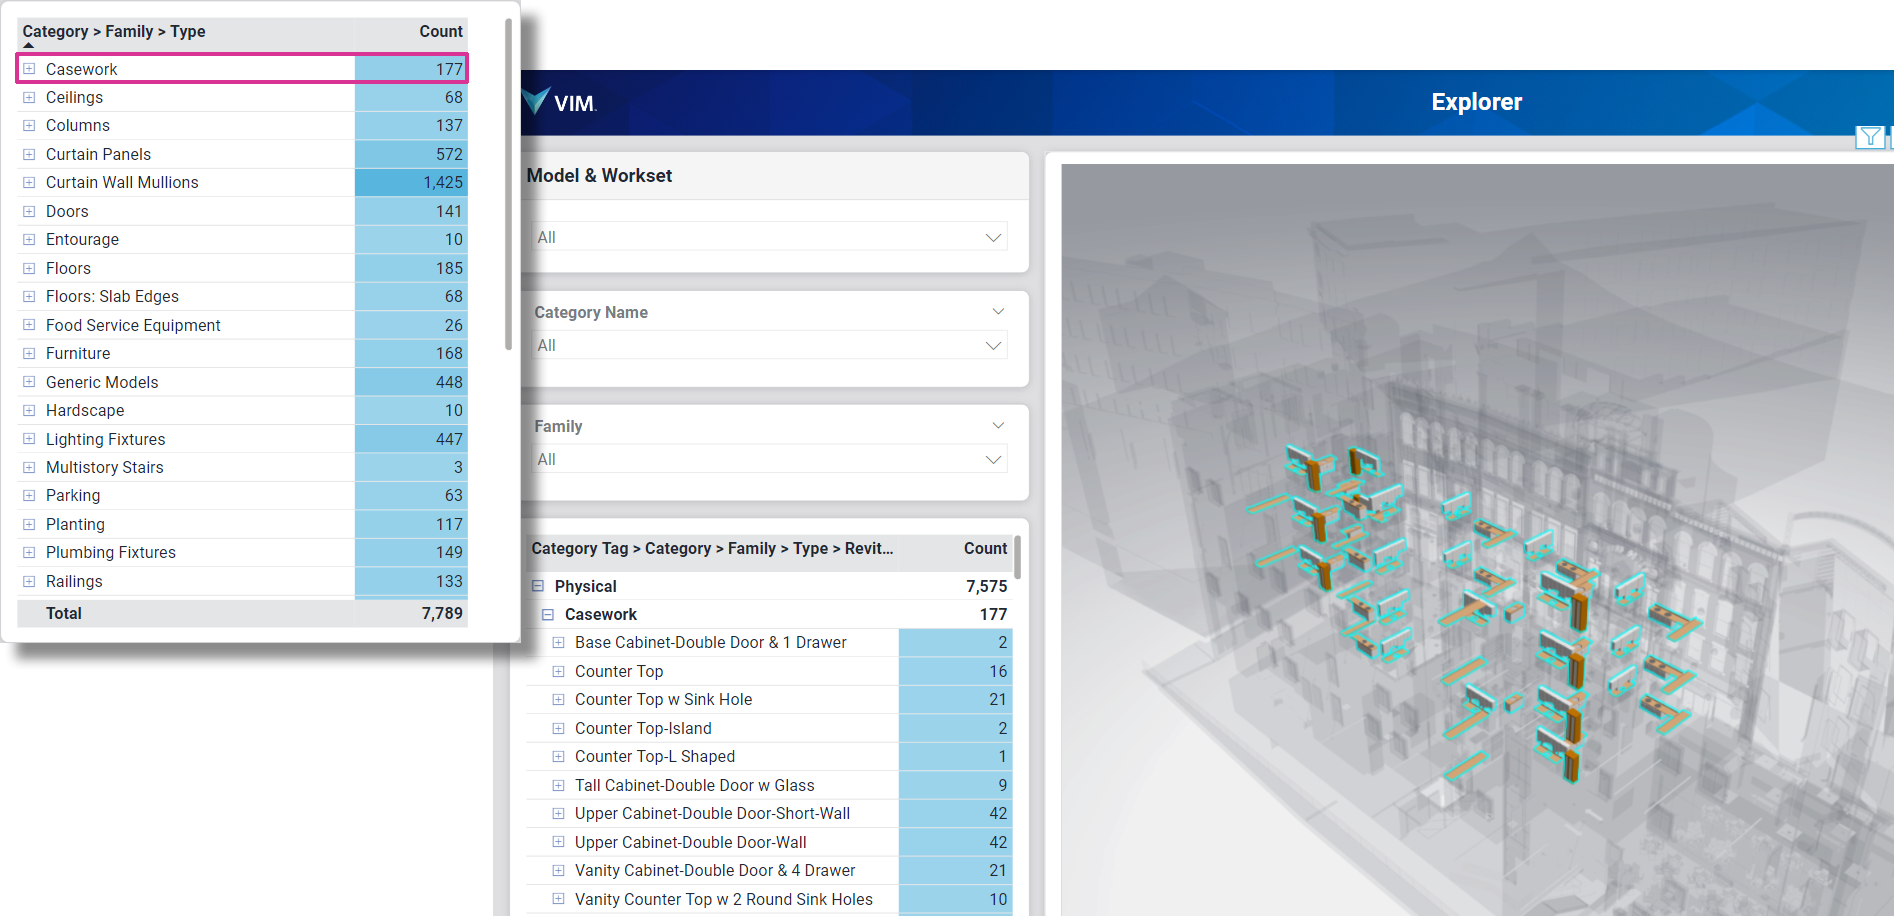Screen dimensions: 1894x916
Task: Collapse the Physical category tag row
Action: [x=538, y=586]
